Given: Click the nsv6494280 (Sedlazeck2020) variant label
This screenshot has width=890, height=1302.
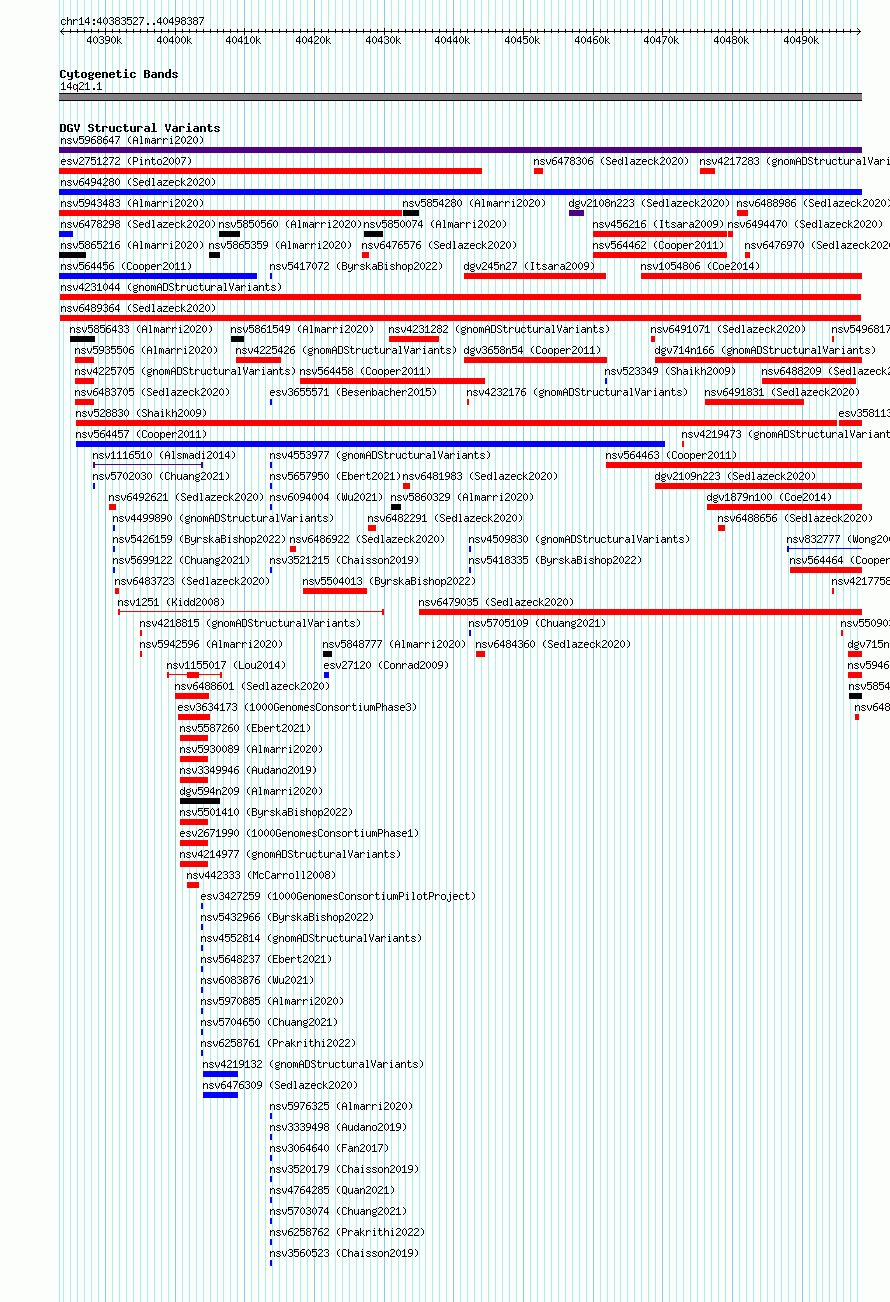Looking at the screenshot, I should click(137, 182).
